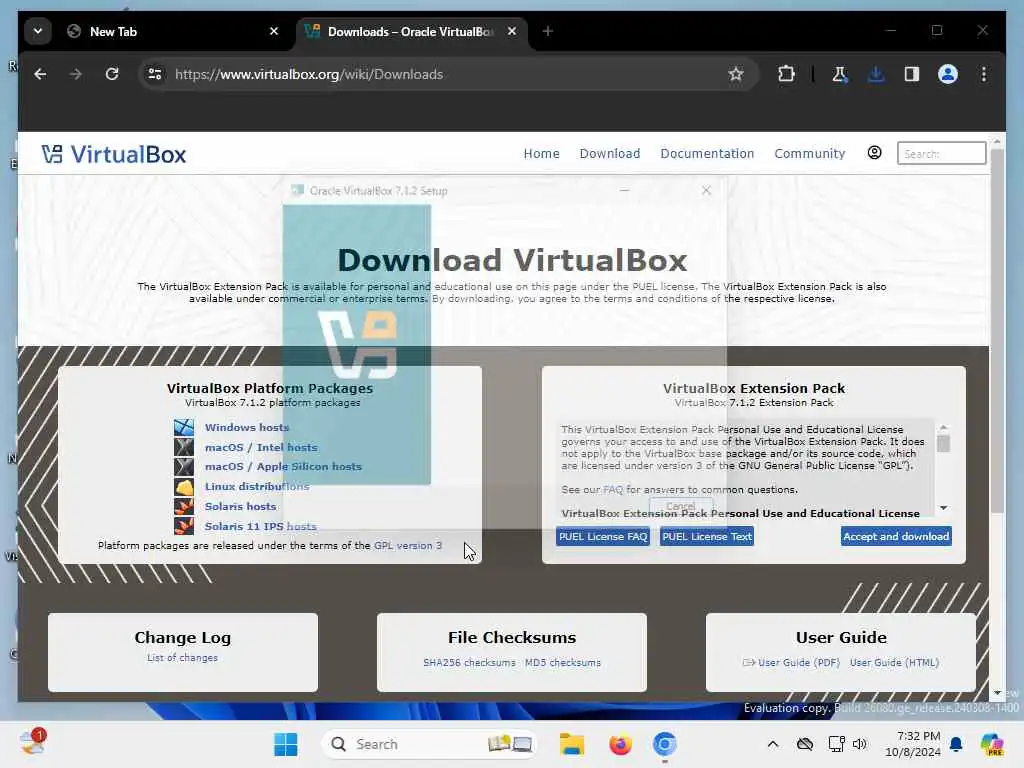
Task: Open site information icon in address bar
Action: tap(155, 74)
